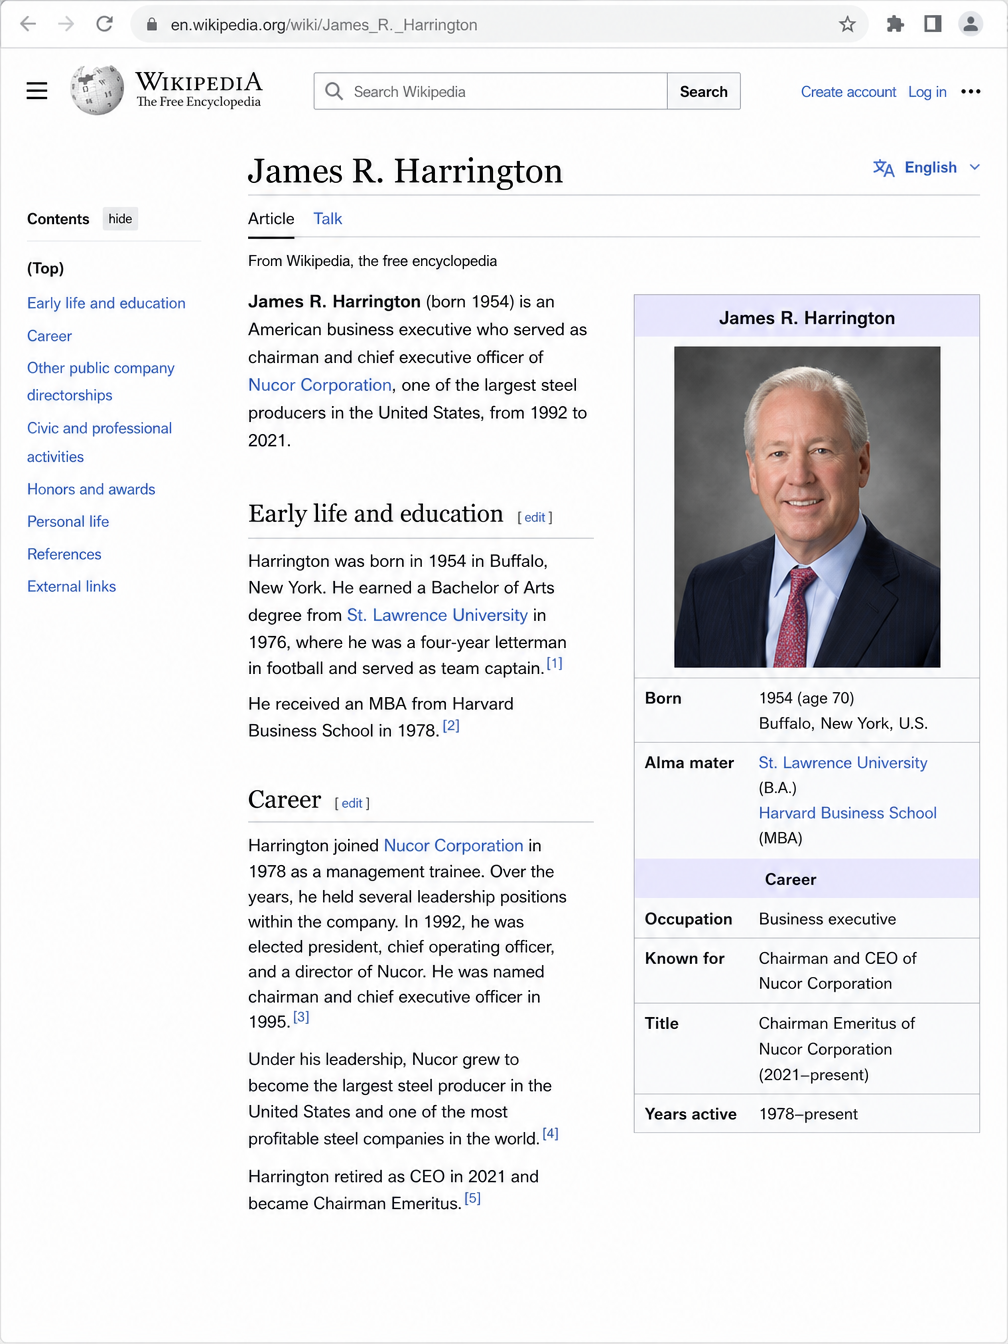Open the browser profile avatar icon
Viewport: 1008px width, 1344px height.
970,24
